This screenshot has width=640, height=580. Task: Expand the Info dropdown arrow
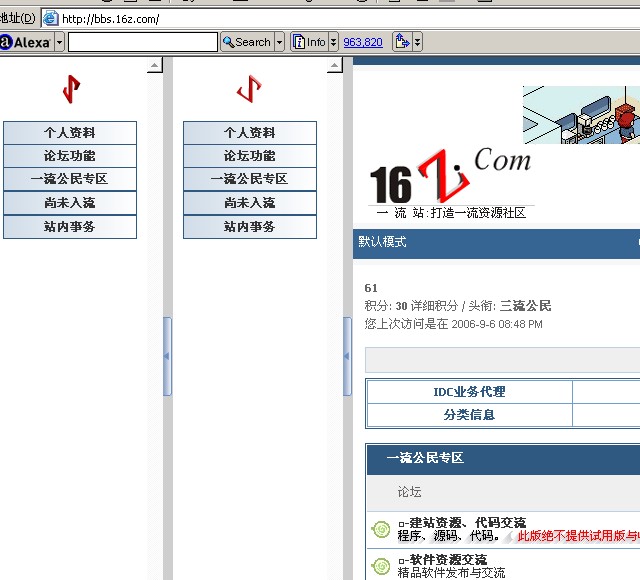(x=333, y=42)
